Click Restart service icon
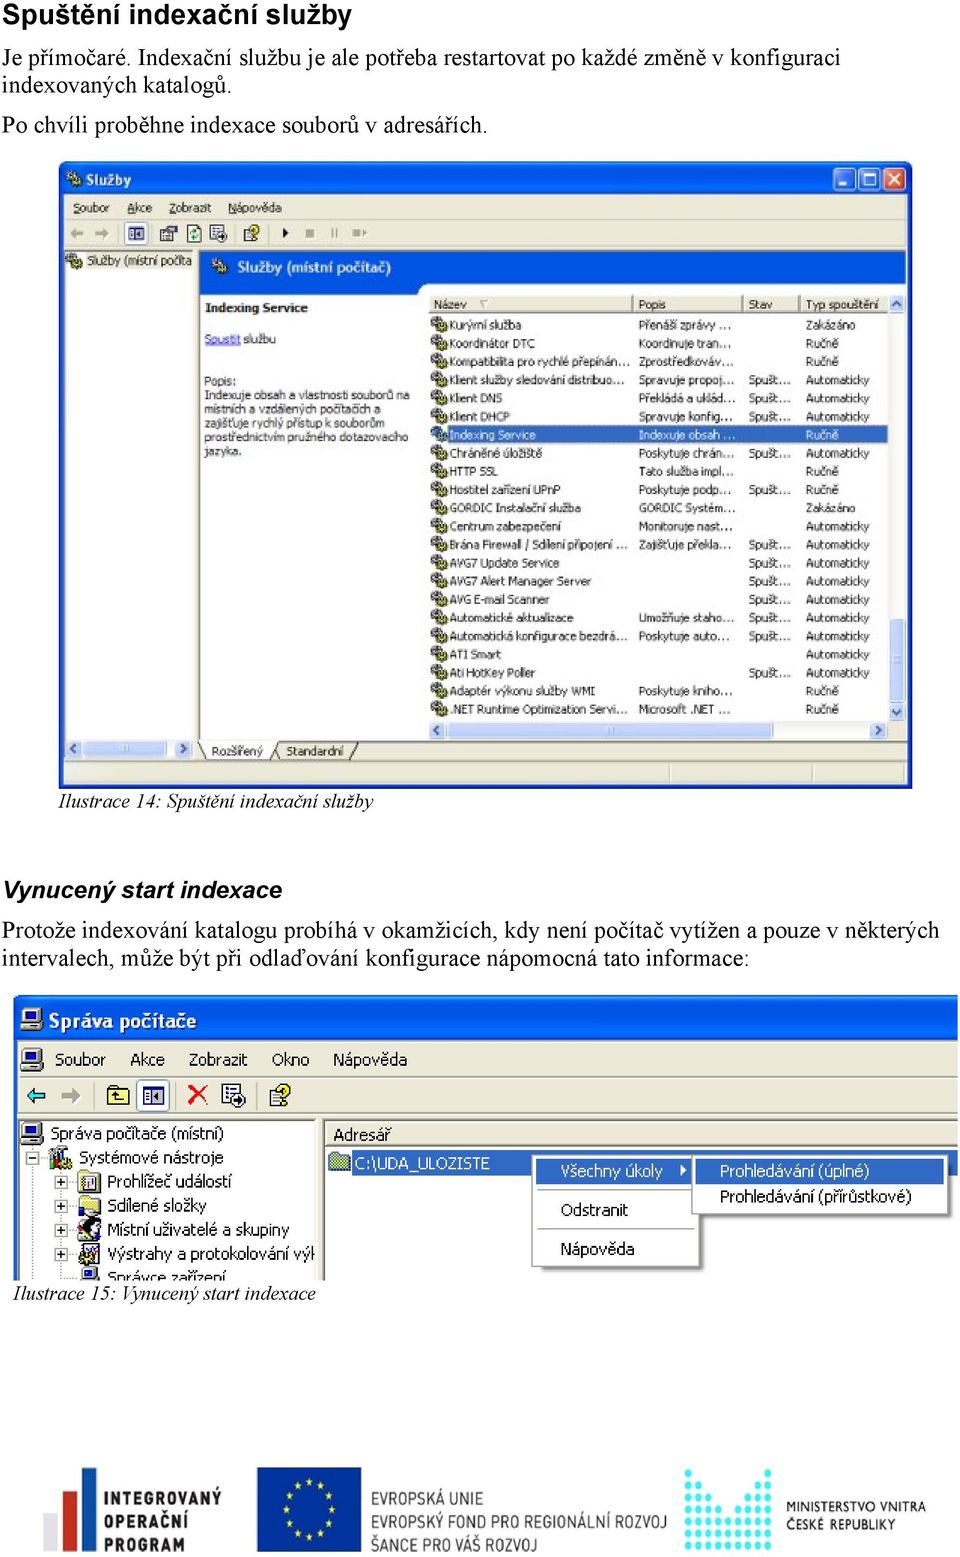Screen dimensions: 960x1557 [359, 233]
